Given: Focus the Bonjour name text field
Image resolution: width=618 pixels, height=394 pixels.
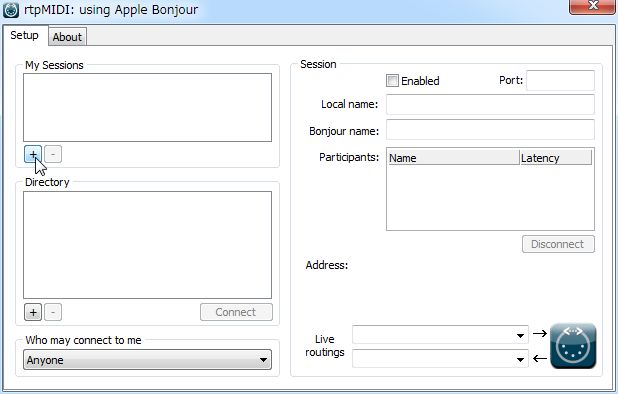Looking at the screenshot, I should tap(490, 130).
